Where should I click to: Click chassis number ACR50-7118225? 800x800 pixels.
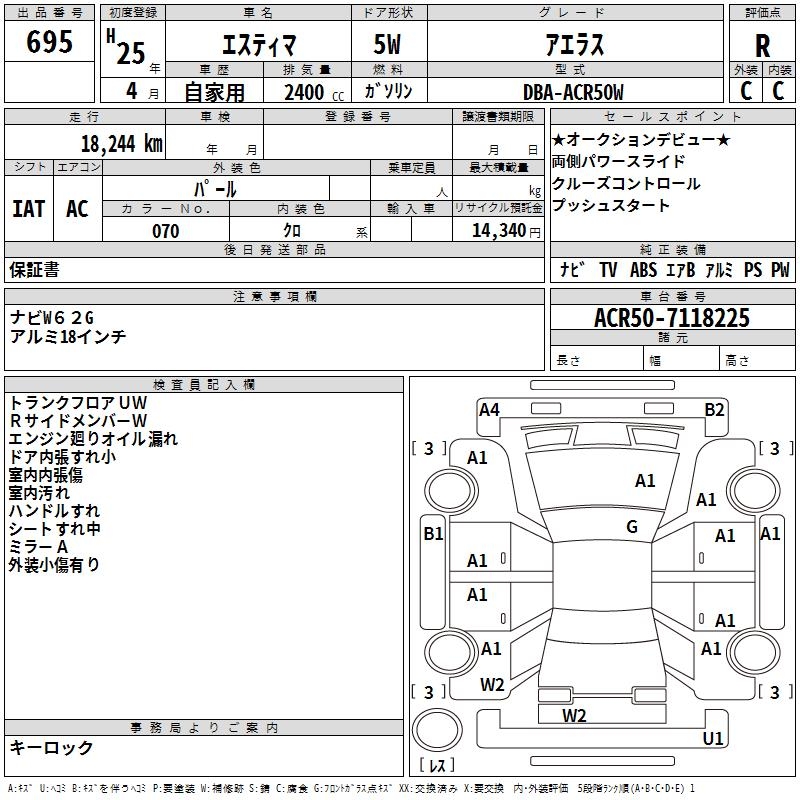click(x=672, y=317)
